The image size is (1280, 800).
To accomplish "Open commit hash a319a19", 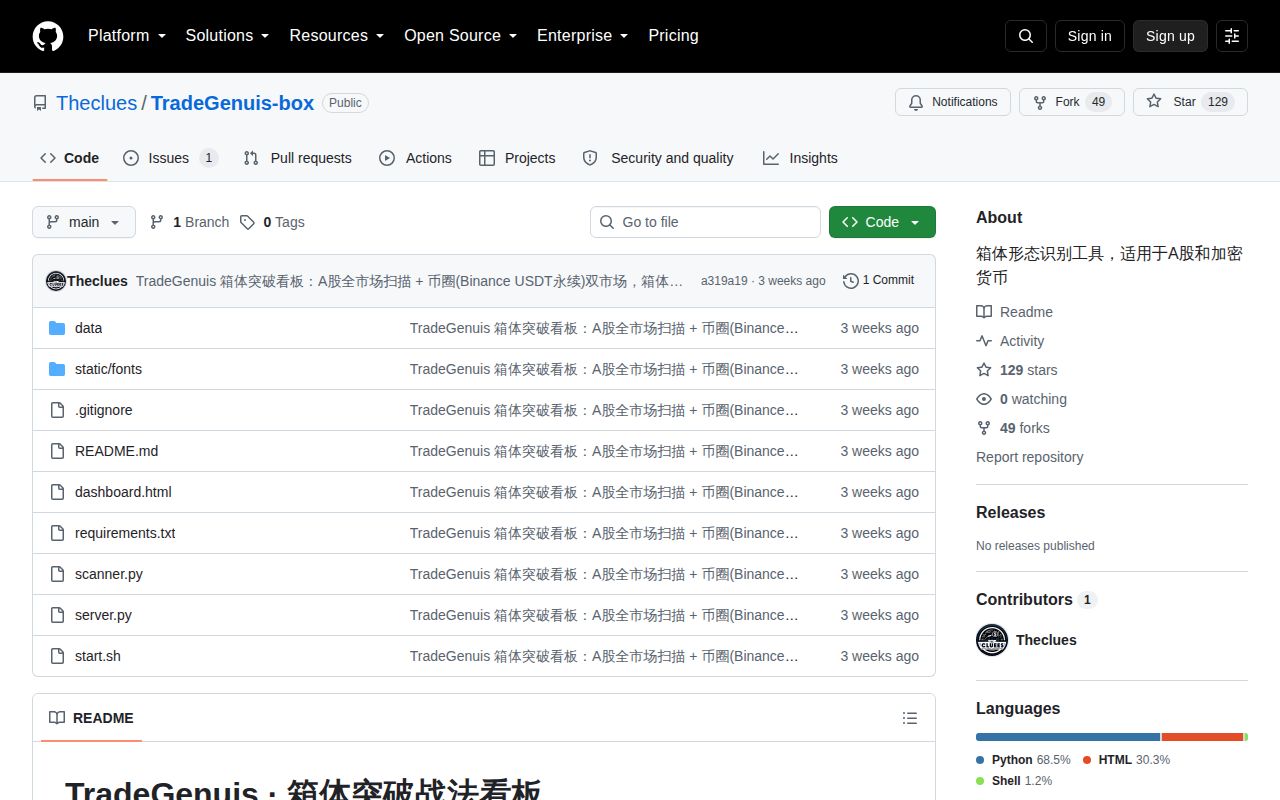I will pos(724,281).
